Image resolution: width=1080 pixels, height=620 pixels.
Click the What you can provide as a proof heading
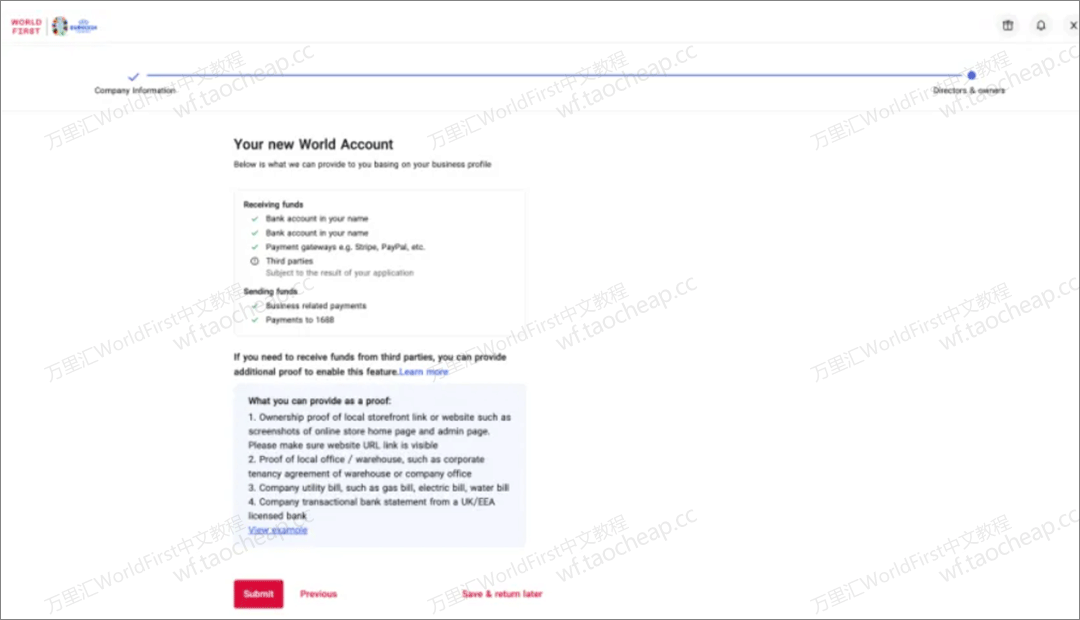coord(320,401)
